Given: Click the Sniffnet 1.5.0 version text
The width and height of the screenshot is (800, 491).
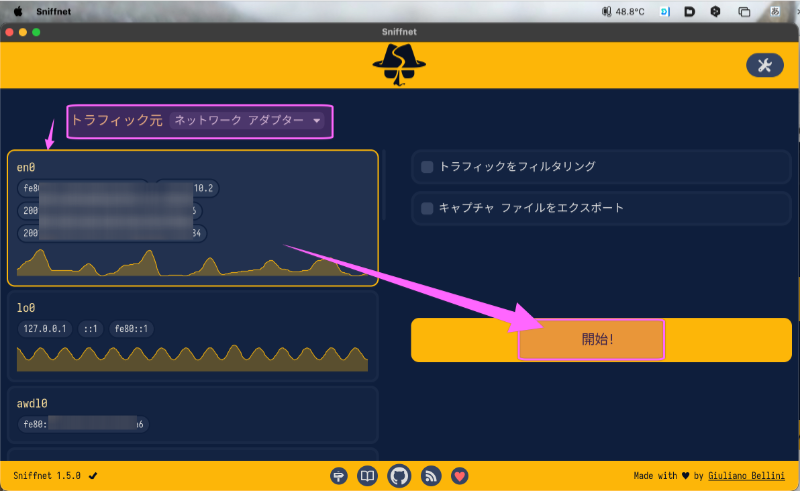Looking at the screenshot, I should coord(47,476).
